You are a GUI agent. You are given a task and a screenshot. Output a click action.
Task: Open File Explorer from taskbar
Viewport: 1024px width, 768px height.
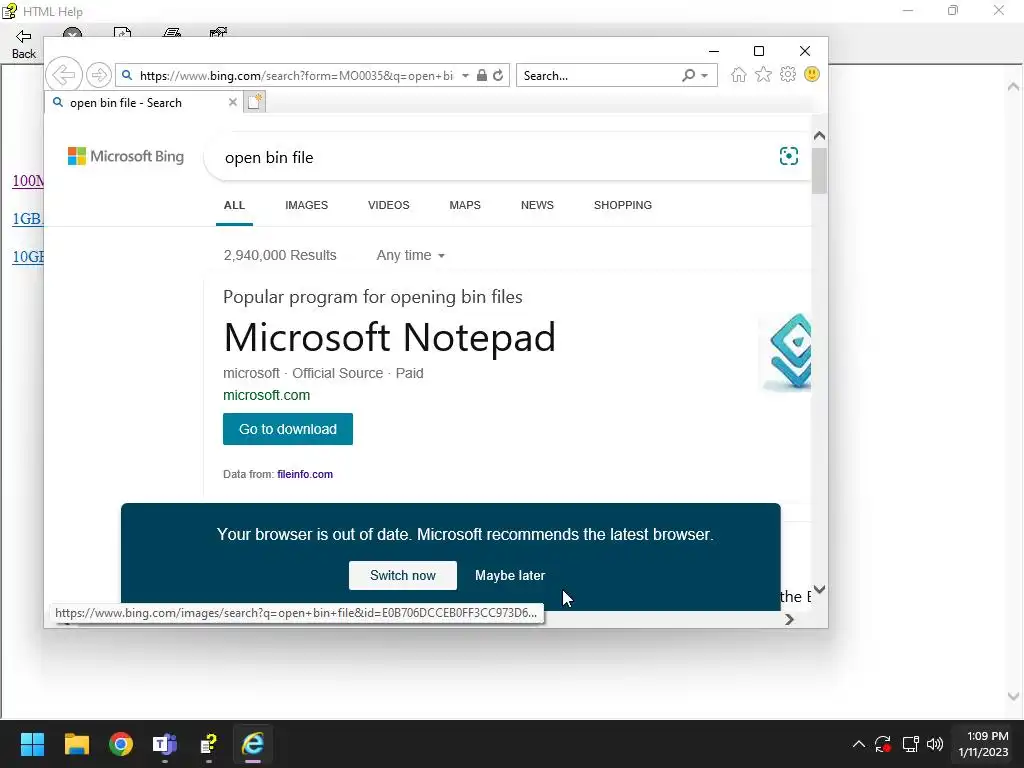(76, 744)
